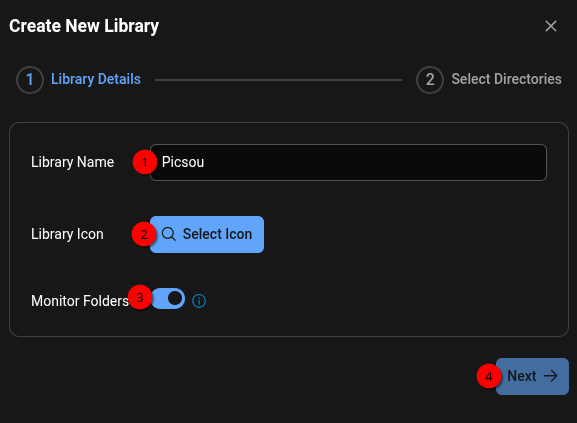Click the right arrow icon in Next

click(x=551, y=376)
